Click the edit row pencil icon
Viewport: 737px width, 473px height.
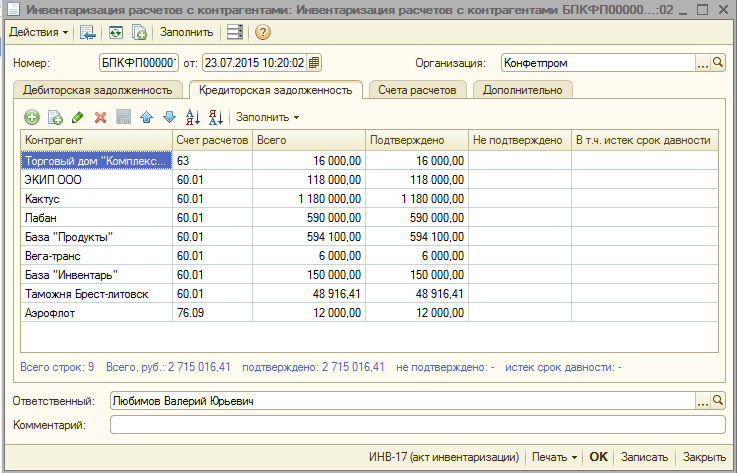[x=78, y=117]
